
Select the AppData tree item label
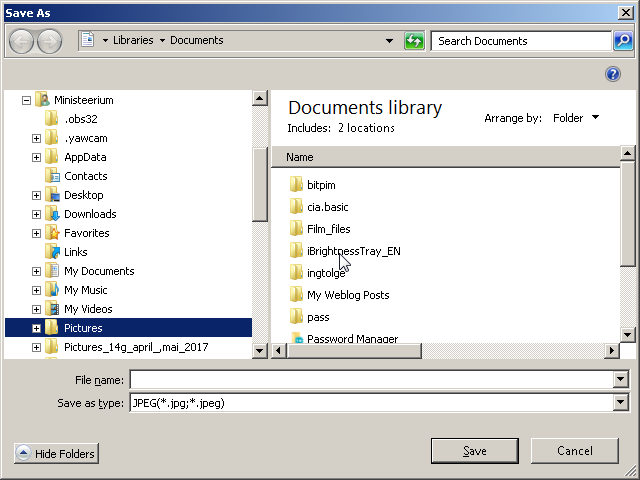(x=85, y=157)
